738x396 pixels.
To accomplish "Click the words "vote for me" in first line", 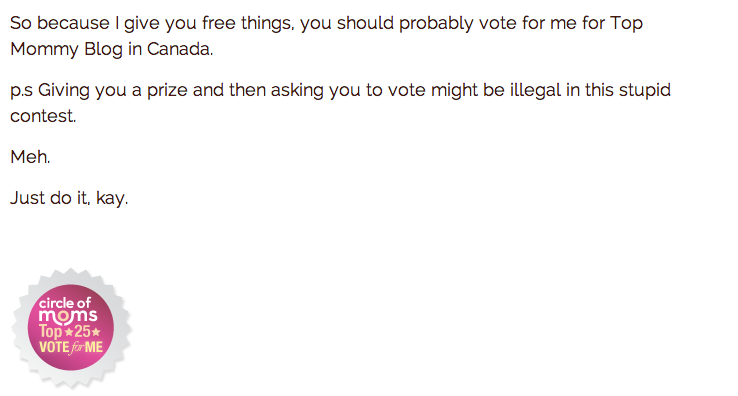I will point(528,24).
